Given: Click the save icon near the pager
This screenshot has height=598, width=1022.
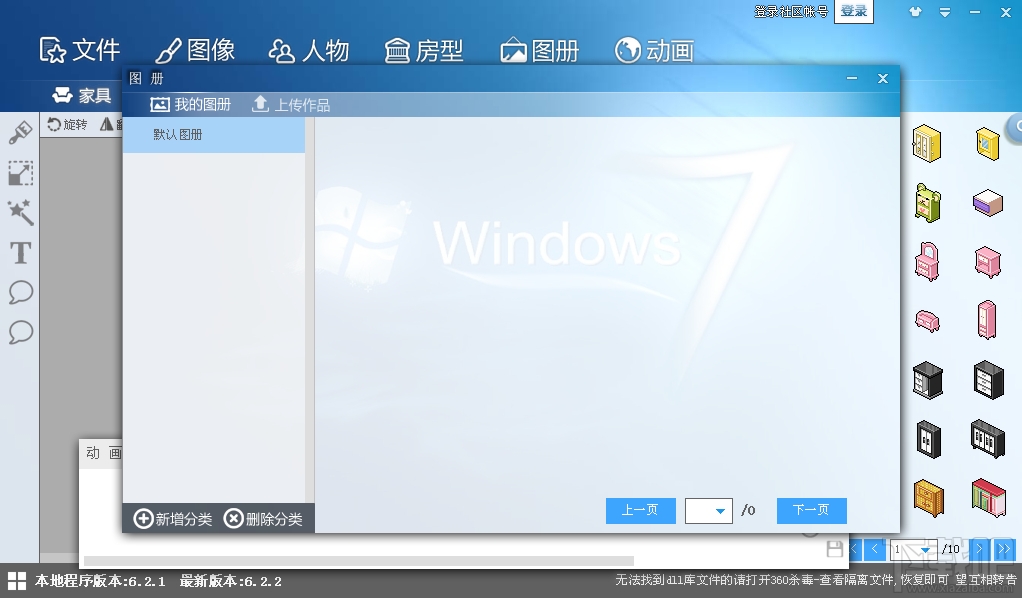Looking at the screenshot, I should (836, 549).
